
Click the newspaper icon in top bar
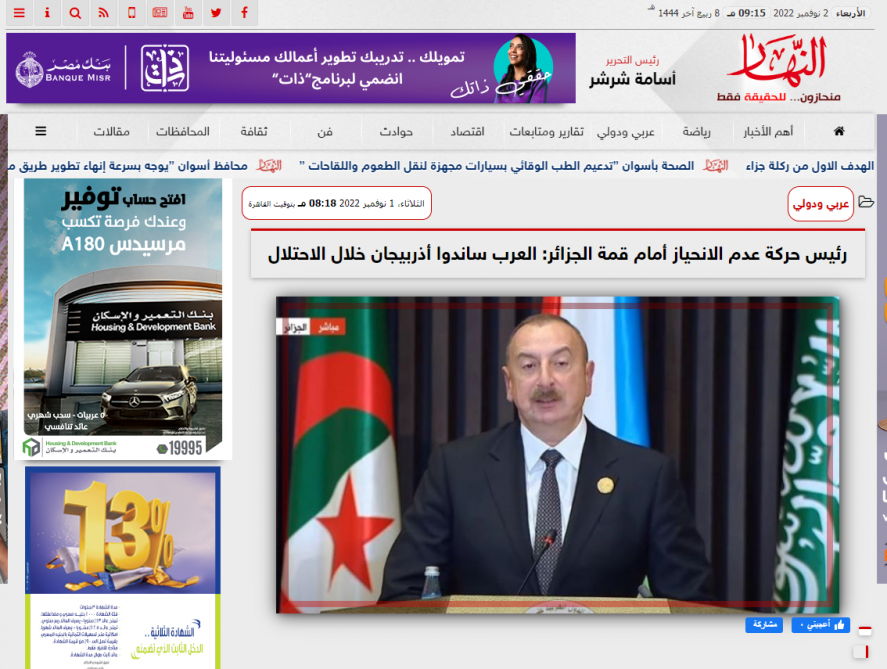160,13
